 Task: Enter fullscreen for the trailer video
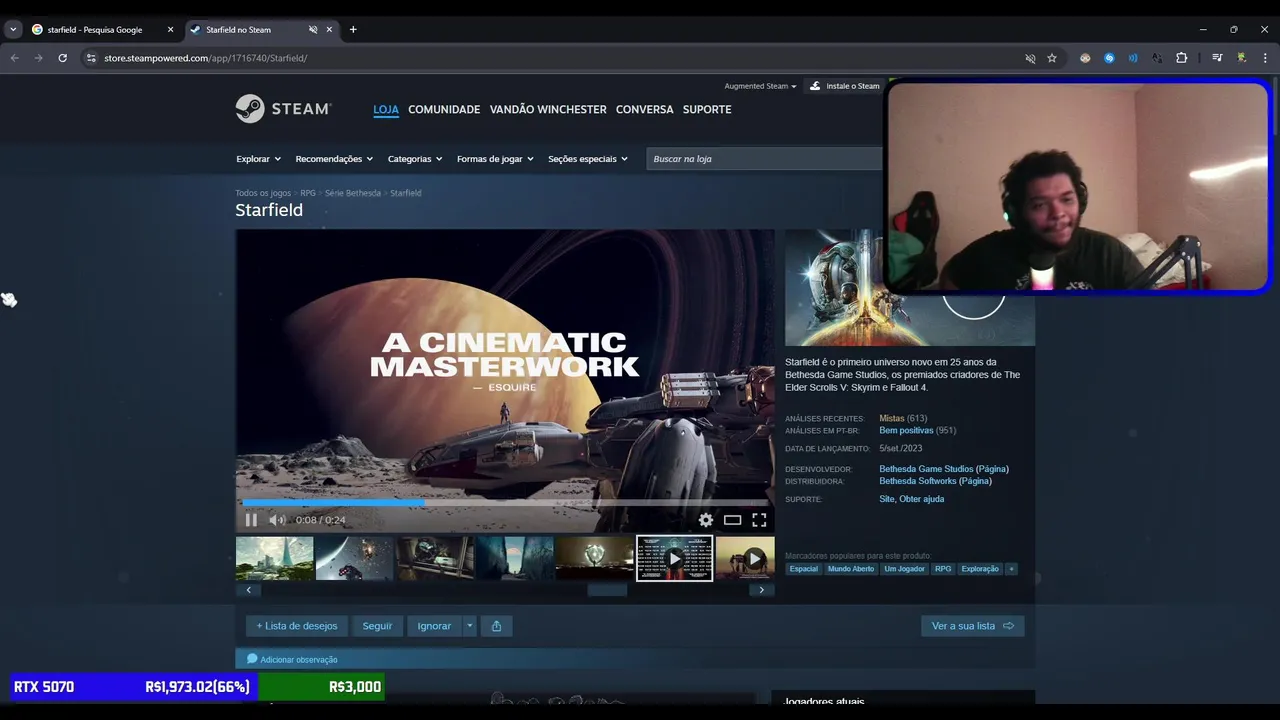point(759,520)
